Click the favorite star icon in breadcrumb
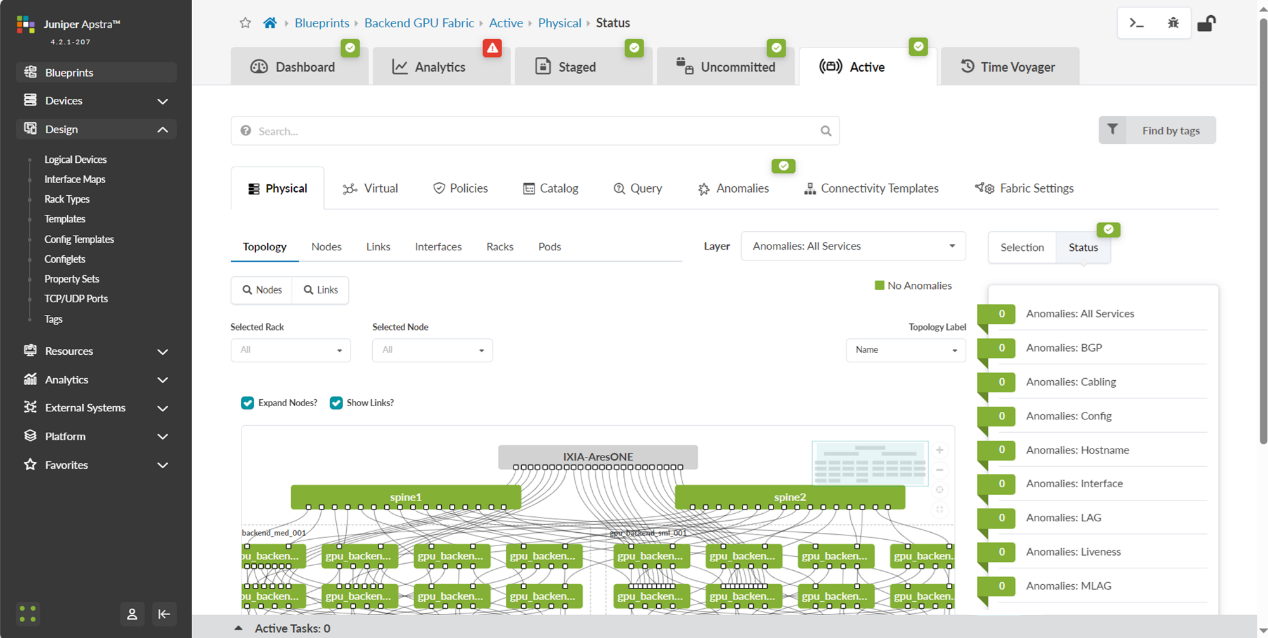This screenshot has height=638, width=1268. click(x=245, y=23)
